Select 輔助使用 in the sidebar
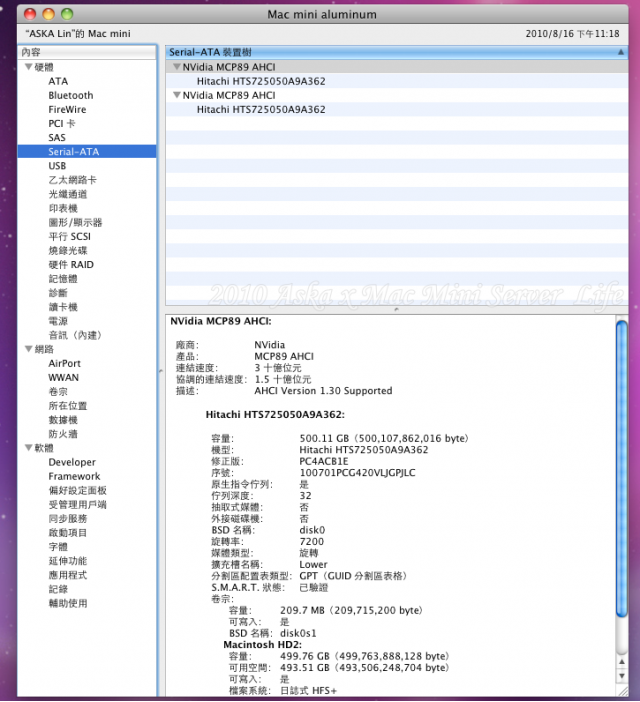This screenshot has height=702, width=640. tap(68, 603)
